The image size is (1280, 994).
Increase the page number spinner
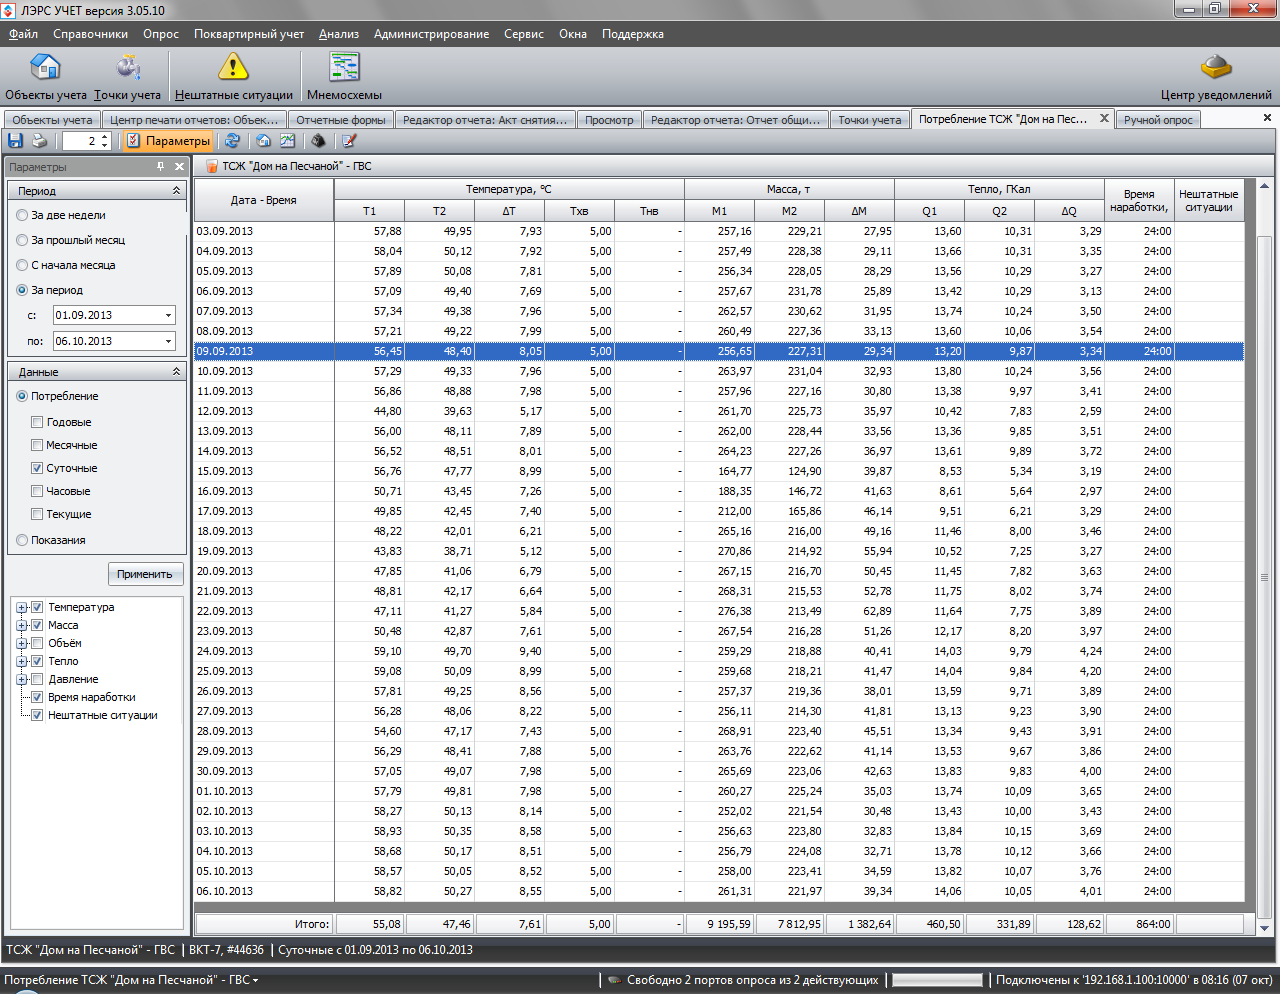(x=106, y=137)
